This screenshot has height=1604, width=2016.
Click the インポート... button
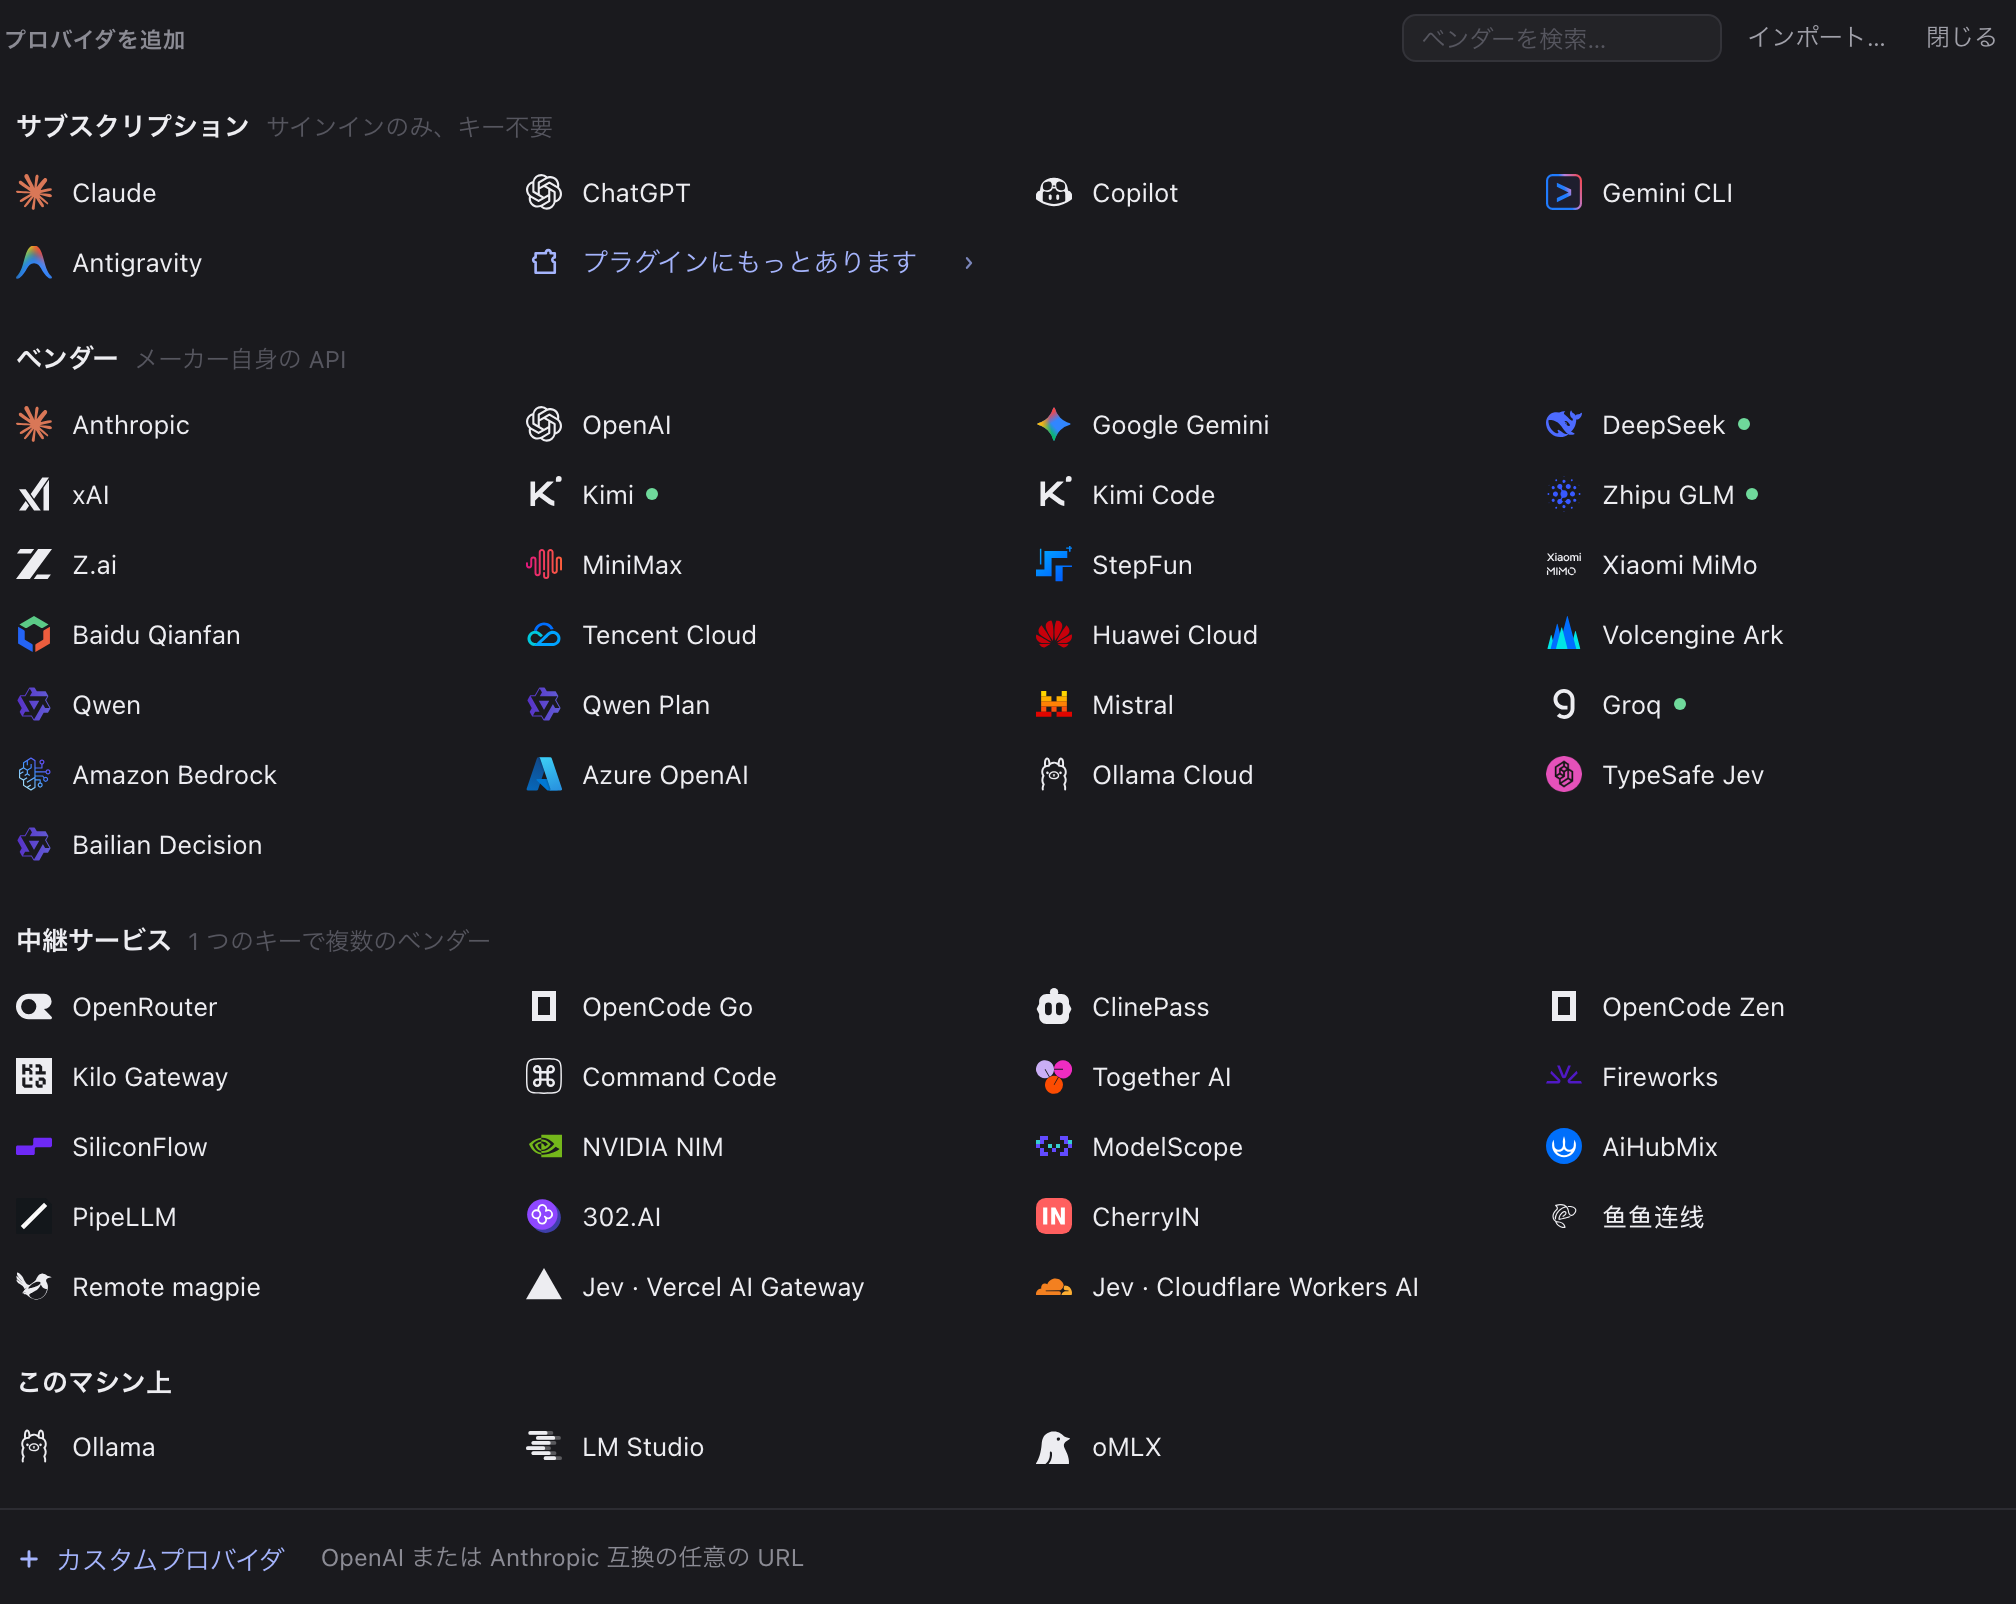click(x=1816, y=38)
